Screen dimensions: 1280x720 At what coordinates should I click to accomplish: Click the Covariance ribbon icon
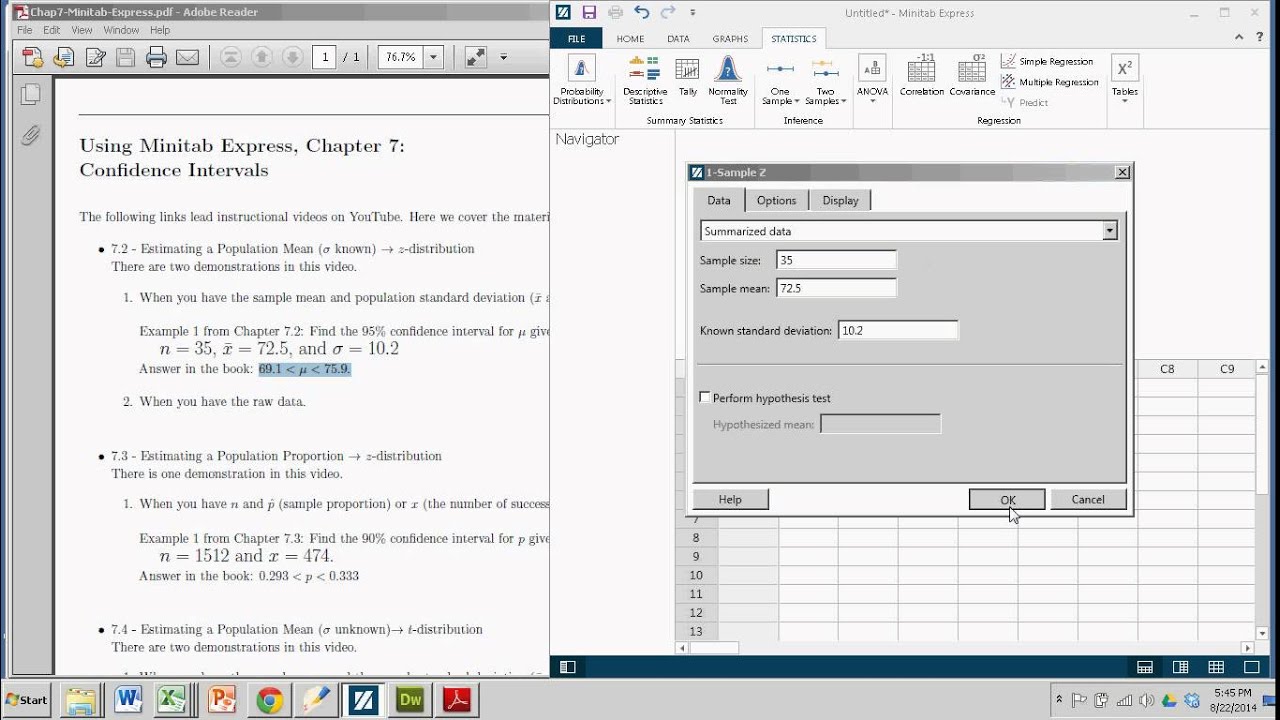coord(972,77)
